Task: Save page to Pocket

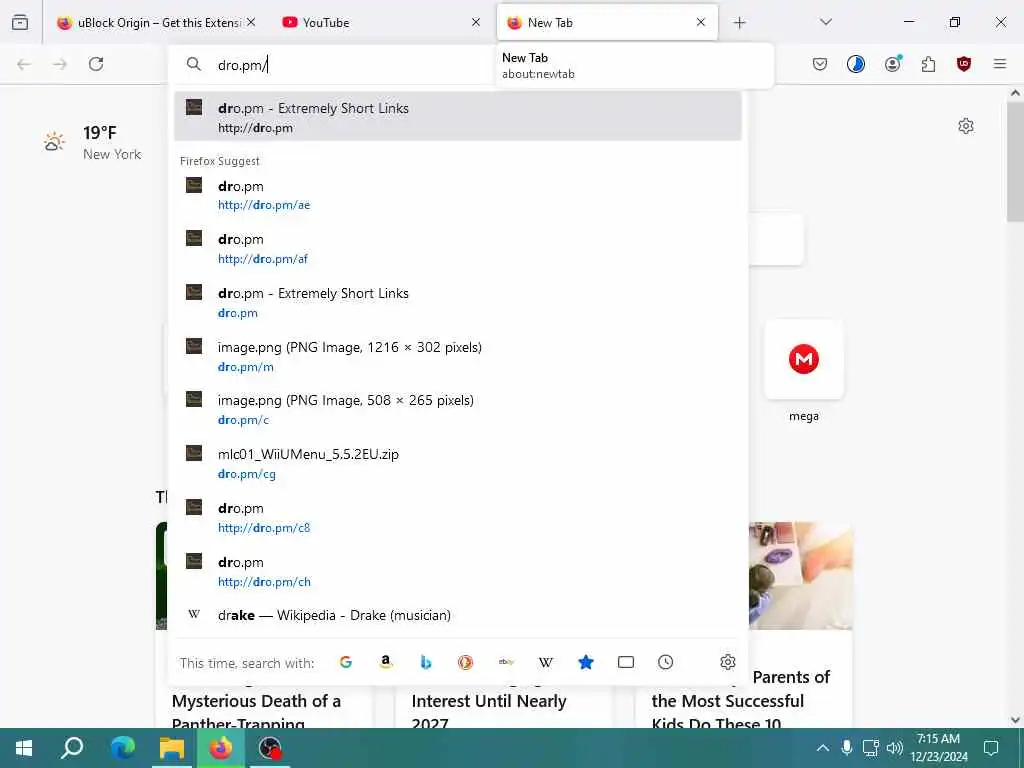Action: [x=820, y=64]
